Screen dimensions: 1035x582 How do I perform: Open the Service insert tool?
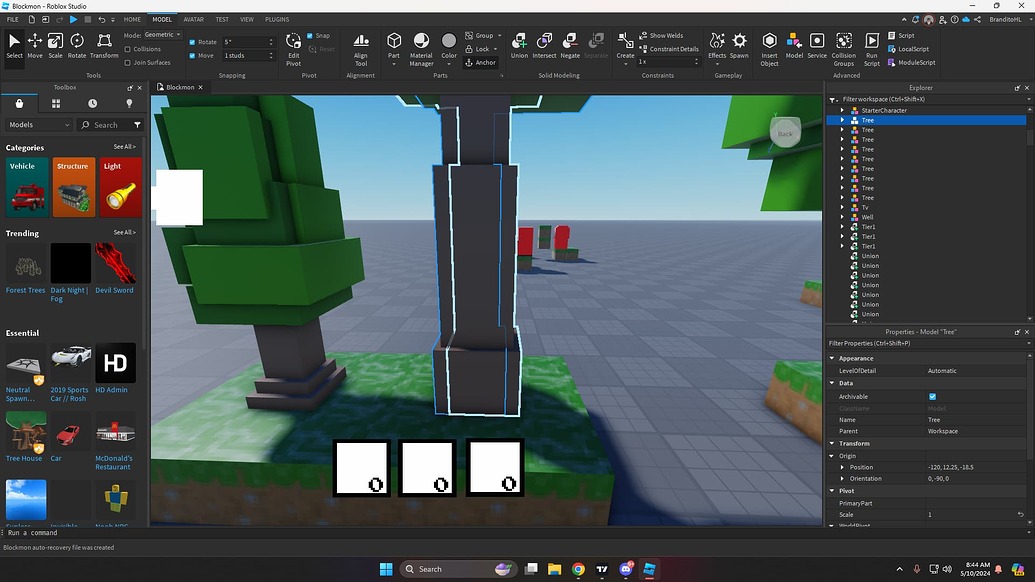817,46
